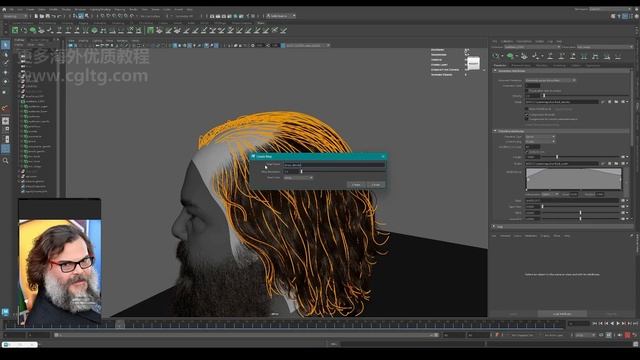Pick the Paint Selection tool
Viewport: 640px width, 360px height.
click(5, 62)
